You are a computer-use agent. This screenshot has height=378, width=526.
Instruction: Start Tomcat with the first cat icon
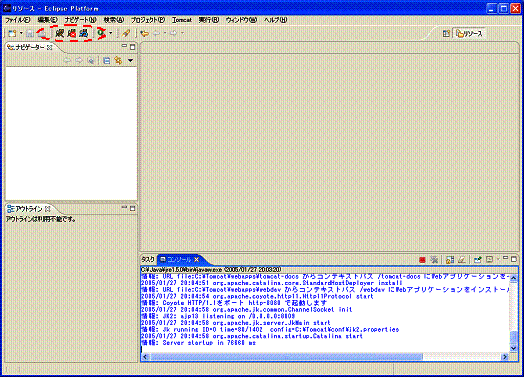tap(60, 33)
